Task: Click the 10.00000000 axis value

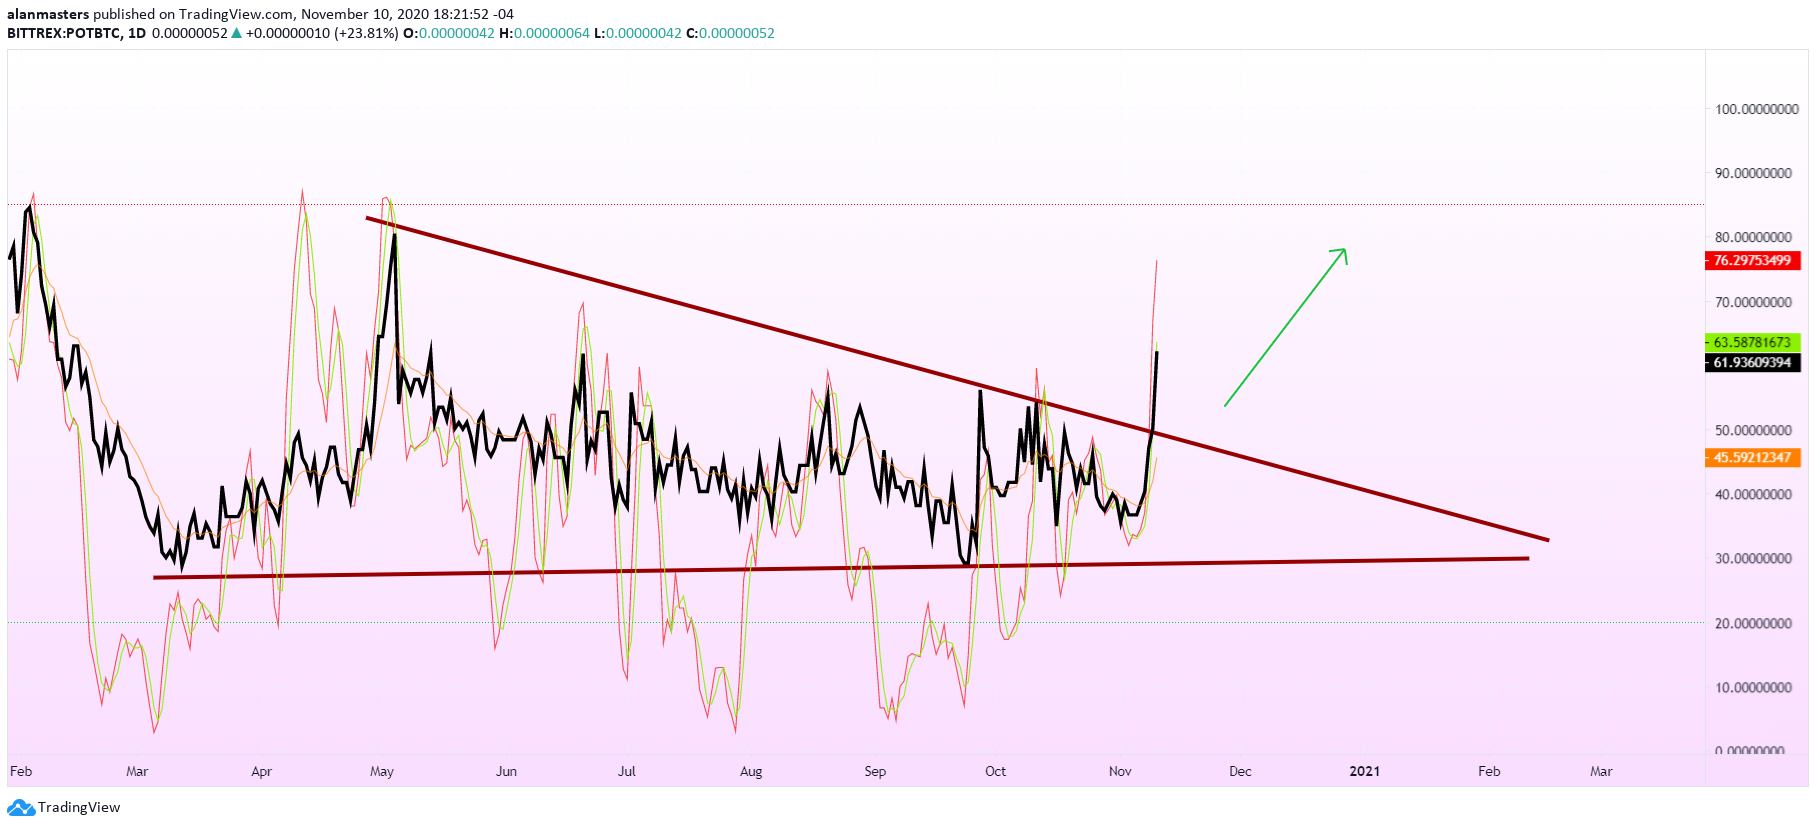Action: 1753,687
